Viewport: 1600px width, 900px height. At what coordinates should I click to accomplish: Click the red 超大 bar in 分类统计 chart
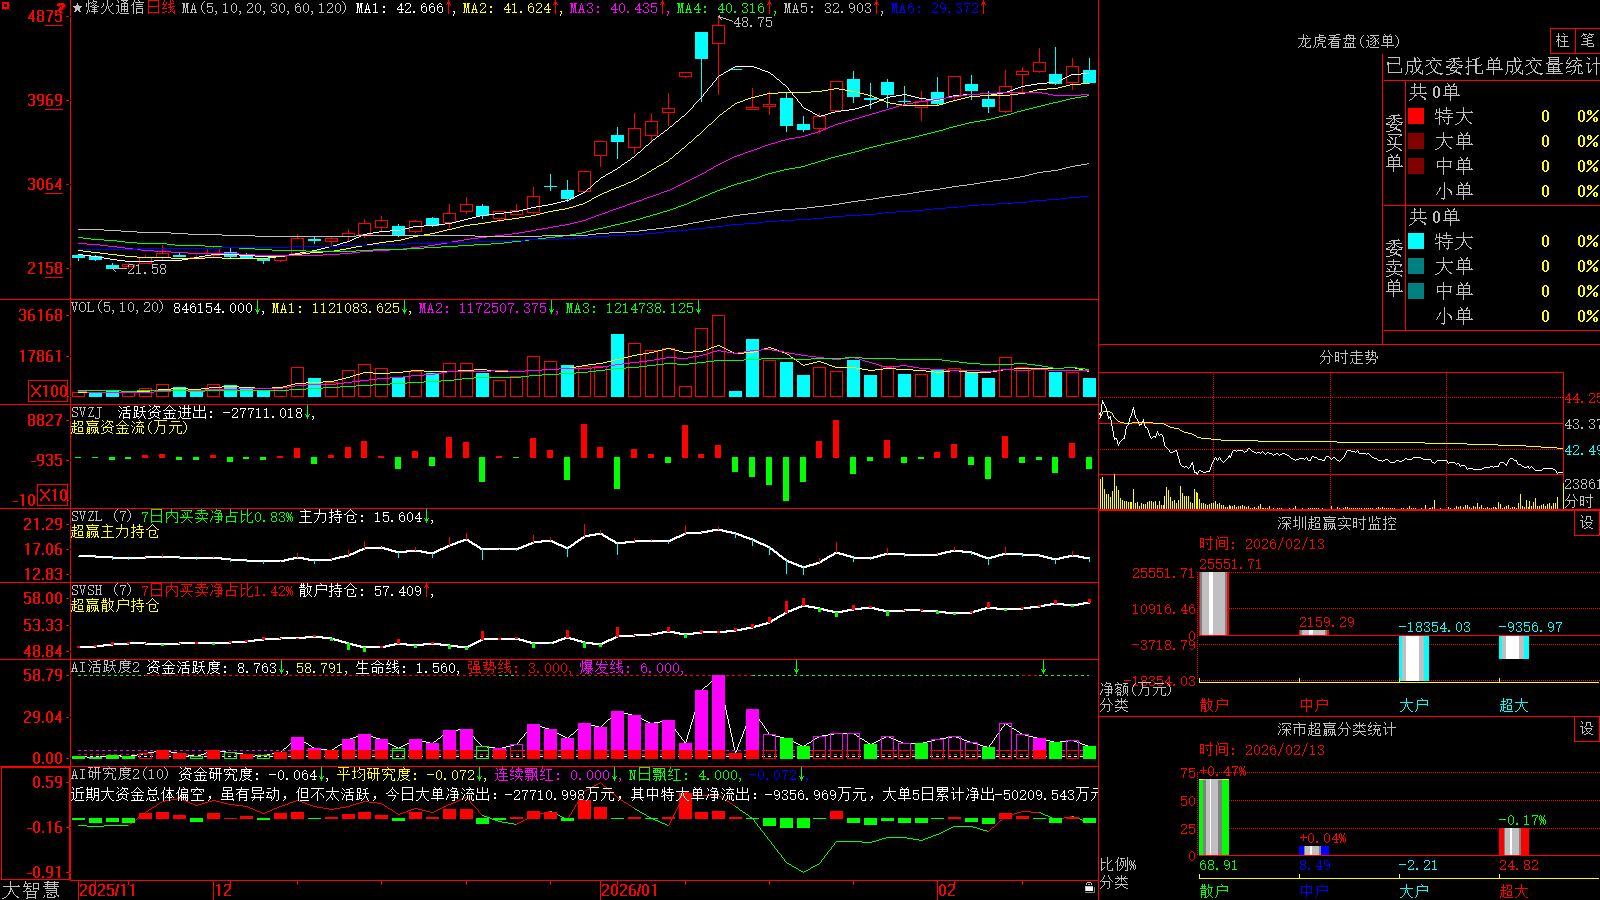1514,841
